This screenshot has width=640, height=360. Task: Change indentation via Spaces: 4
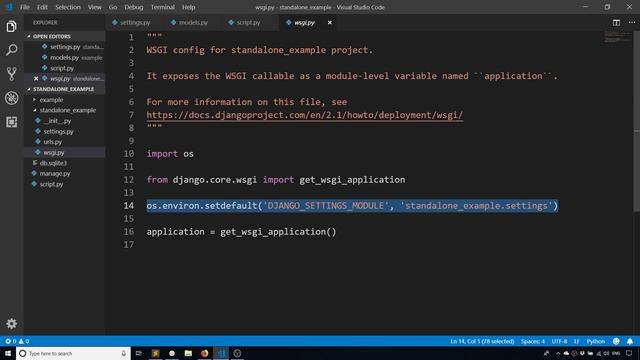click(x=533, y=341)
